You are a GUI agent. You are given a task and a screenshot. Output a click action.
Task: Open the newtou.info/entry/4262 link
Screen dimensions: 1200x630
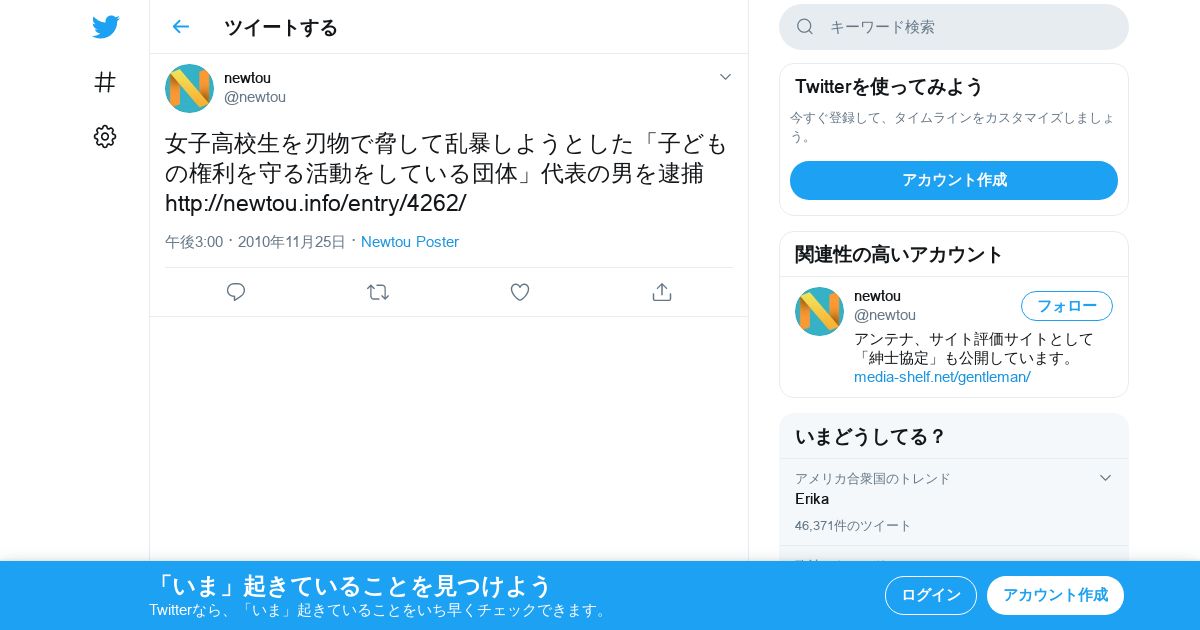316,203
